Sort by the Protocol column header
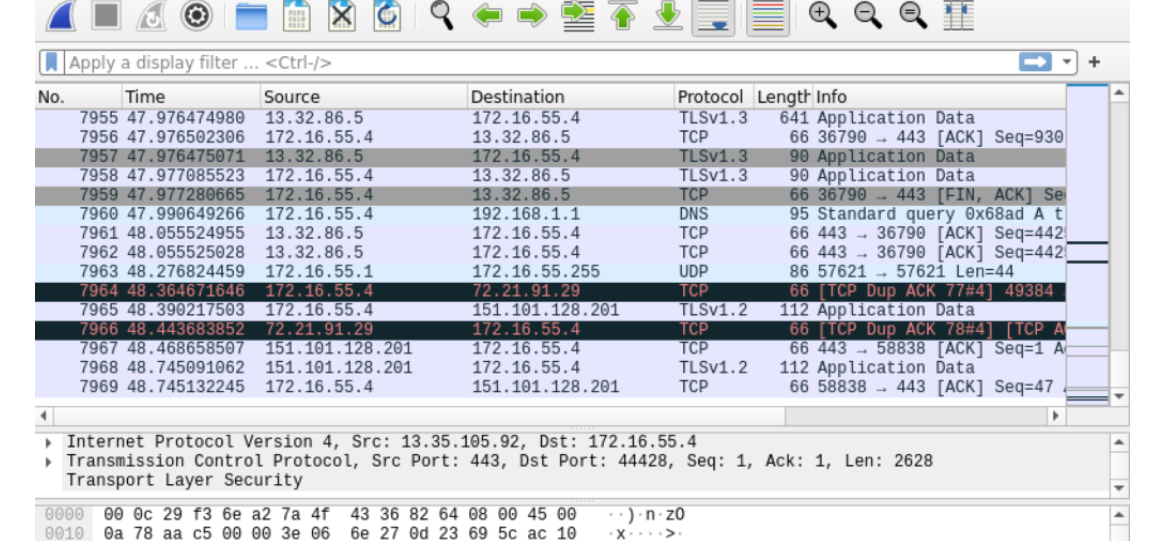The image size is (1159, 541). (x=714, y=97)
